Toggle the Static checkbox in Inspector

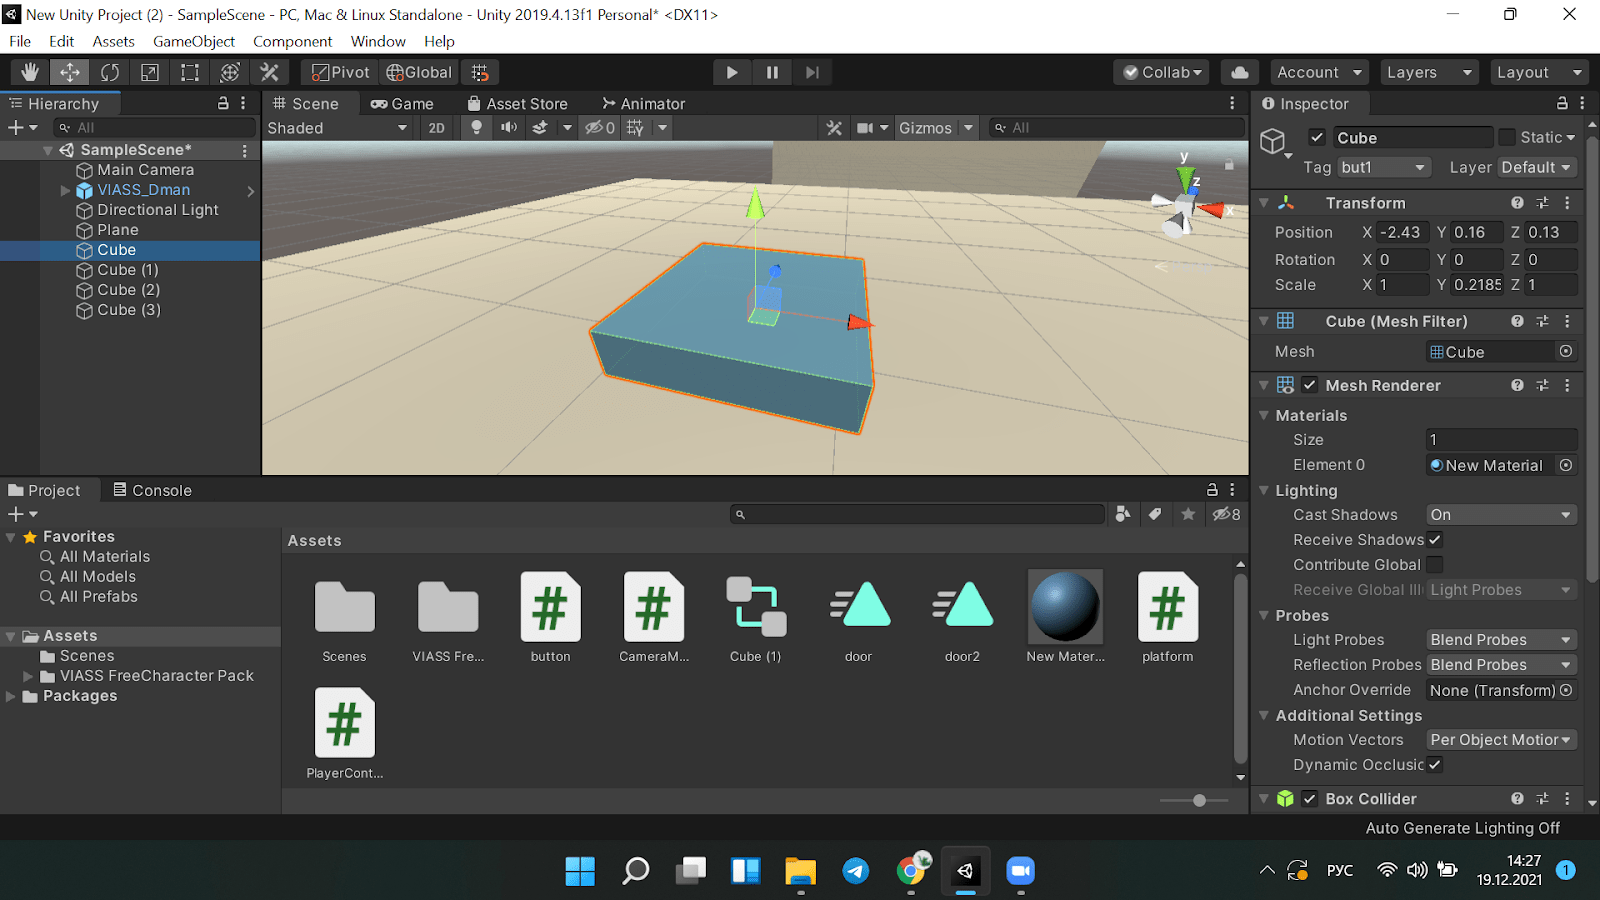(x=1507, y=138)
